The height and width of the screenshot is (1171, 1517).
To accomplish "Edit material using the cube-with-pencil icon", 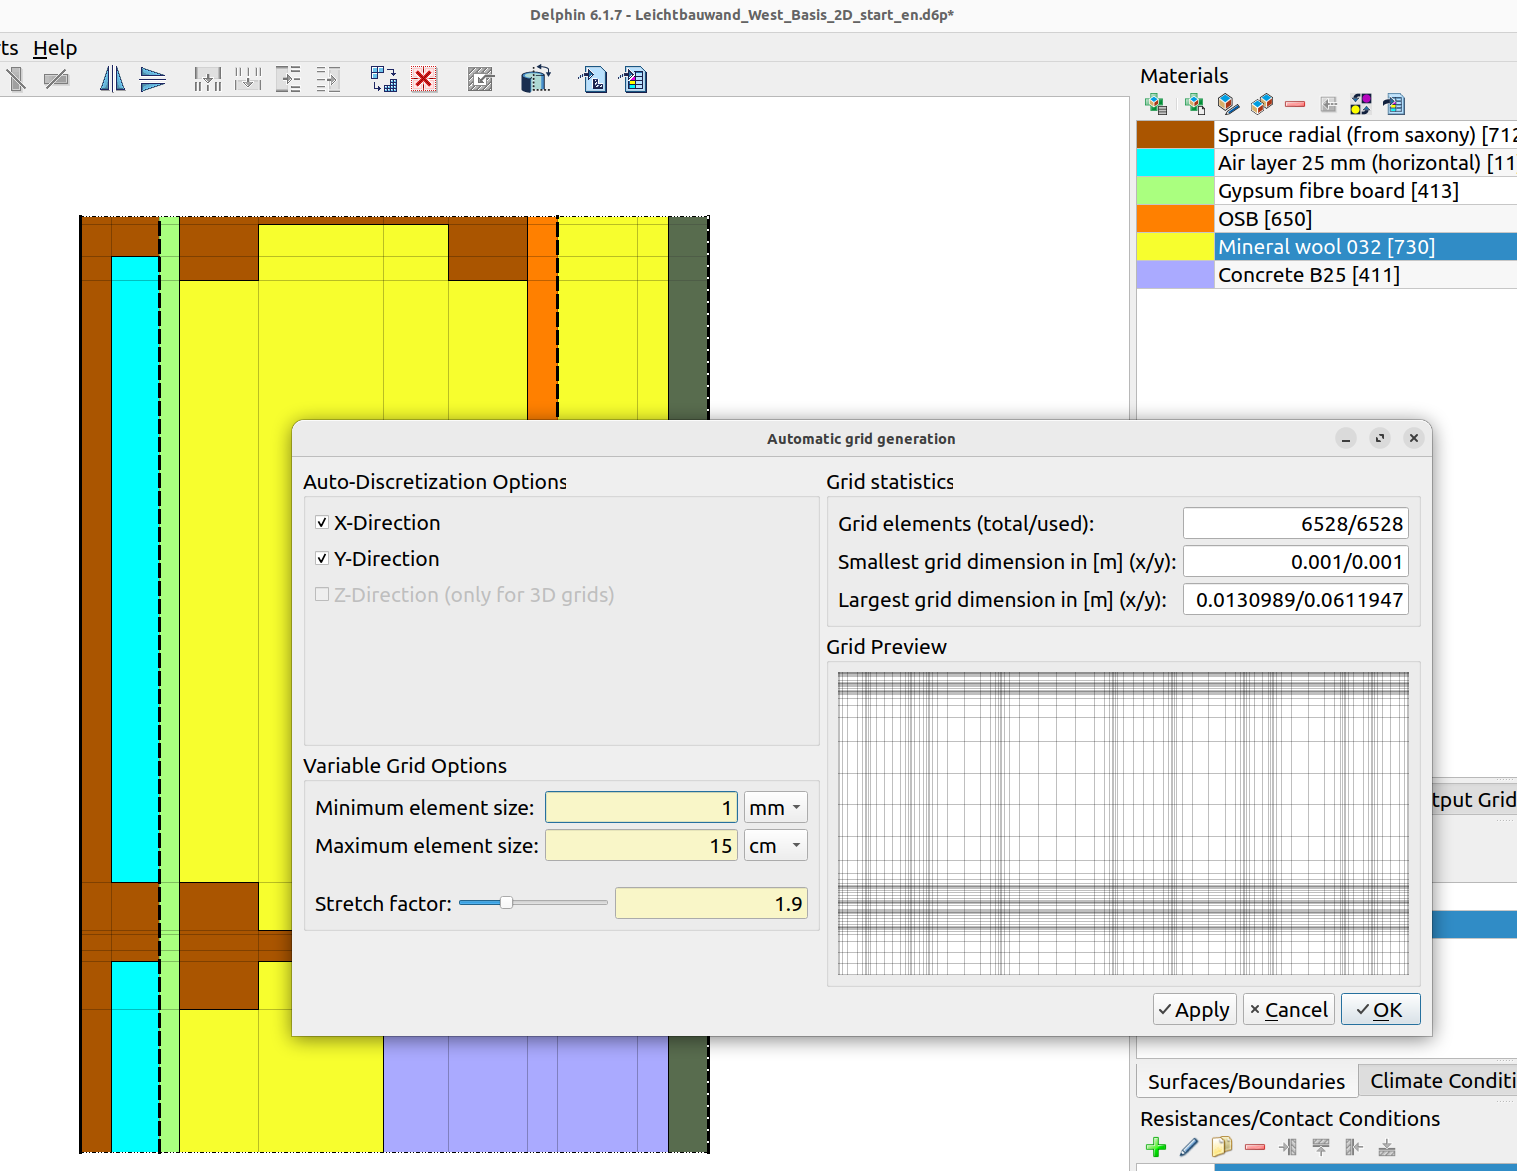I will 1229,104.
